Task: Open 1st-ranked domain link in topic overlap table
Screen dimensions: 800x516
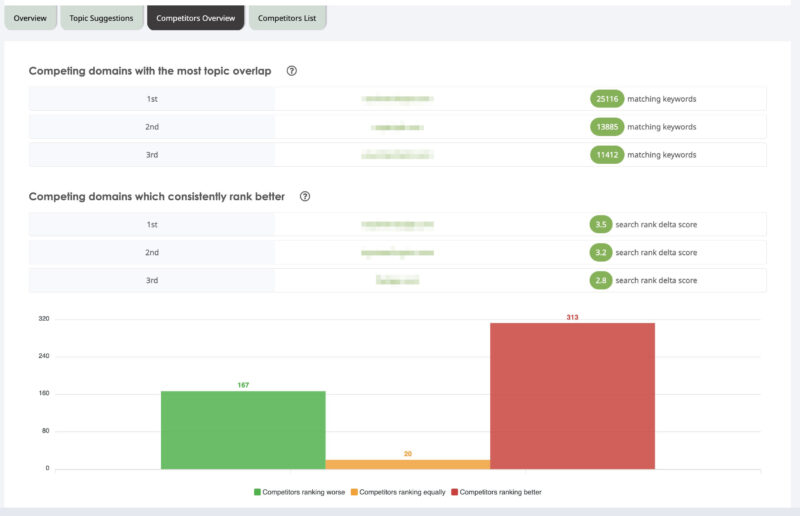Action: (x=397, y=99)
